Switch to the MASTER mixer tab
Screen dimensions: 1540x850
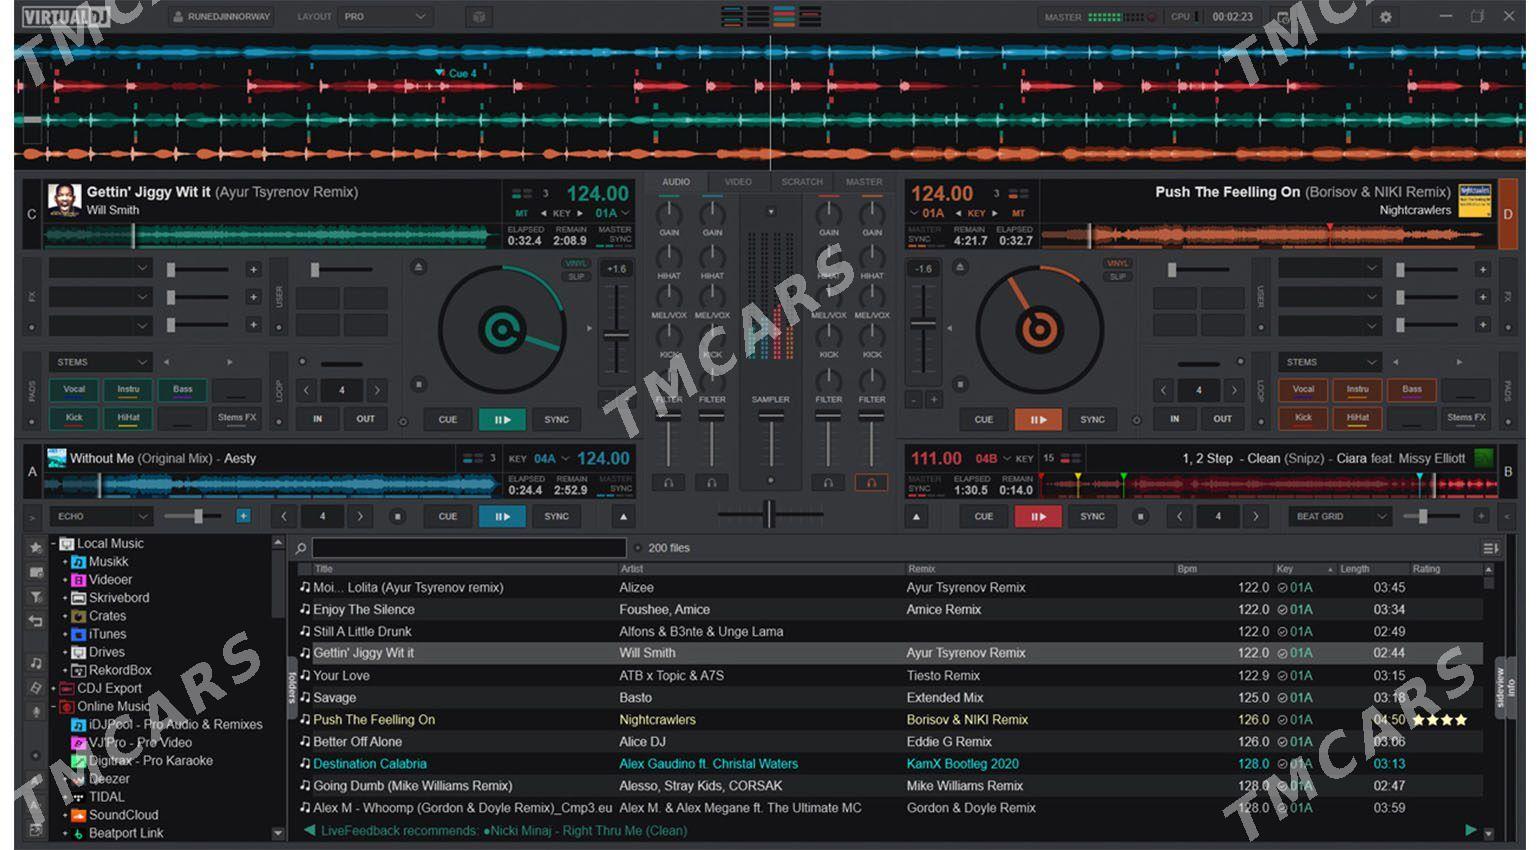[x=864, y=182]
